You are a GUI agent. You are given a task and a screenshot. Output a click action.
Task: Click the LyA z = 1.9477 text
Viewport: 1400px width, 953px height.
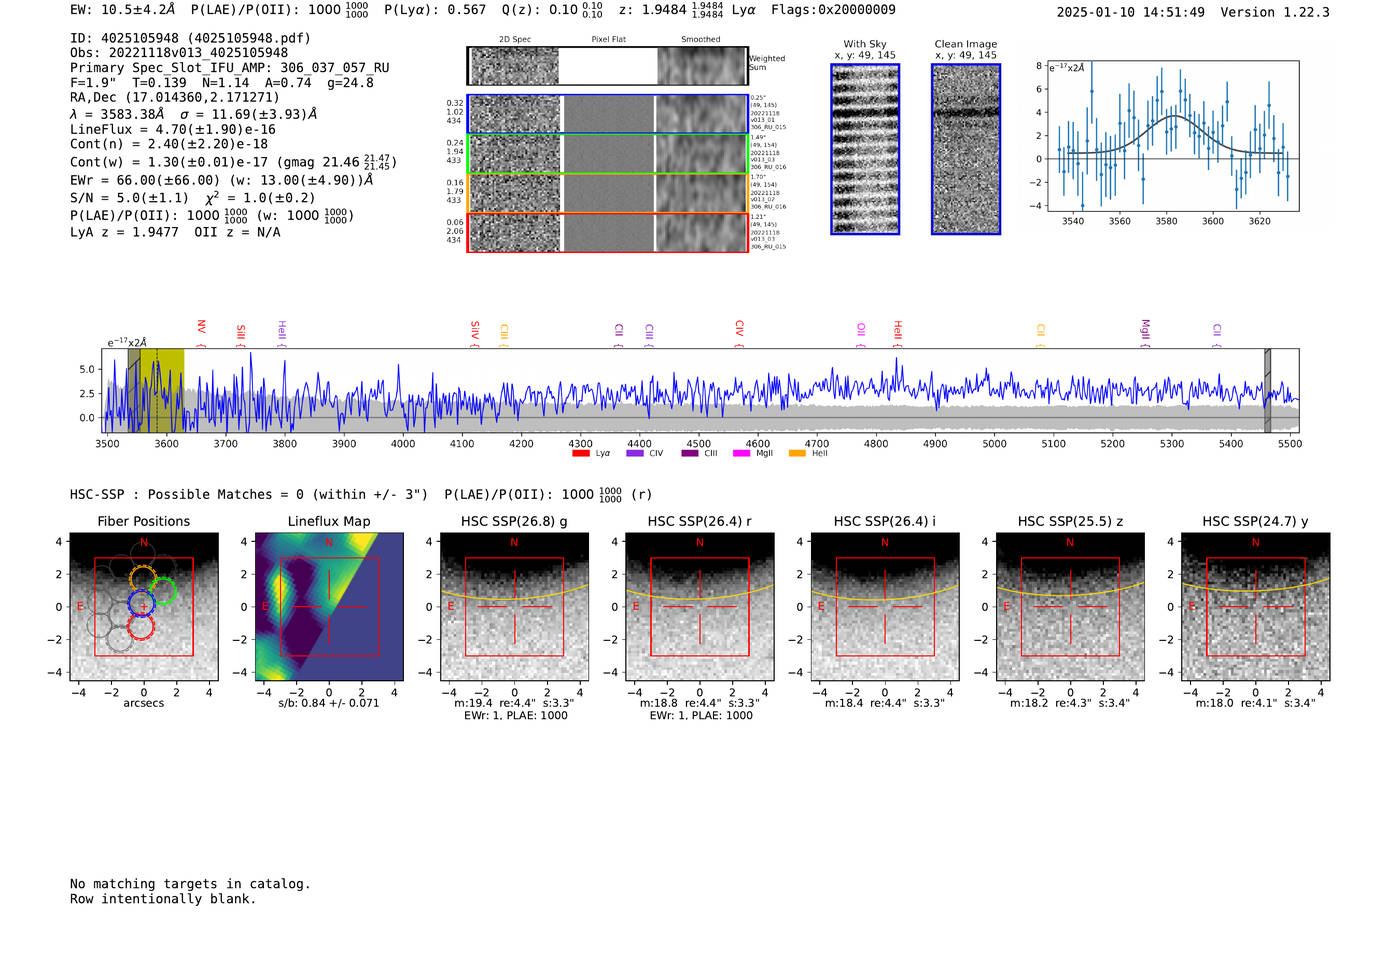click(124, 232)
